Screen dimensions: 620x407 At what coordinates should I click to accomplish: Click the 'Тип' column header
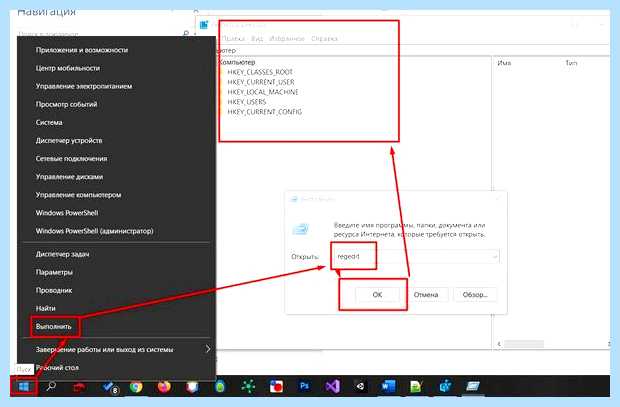[571, 63]
